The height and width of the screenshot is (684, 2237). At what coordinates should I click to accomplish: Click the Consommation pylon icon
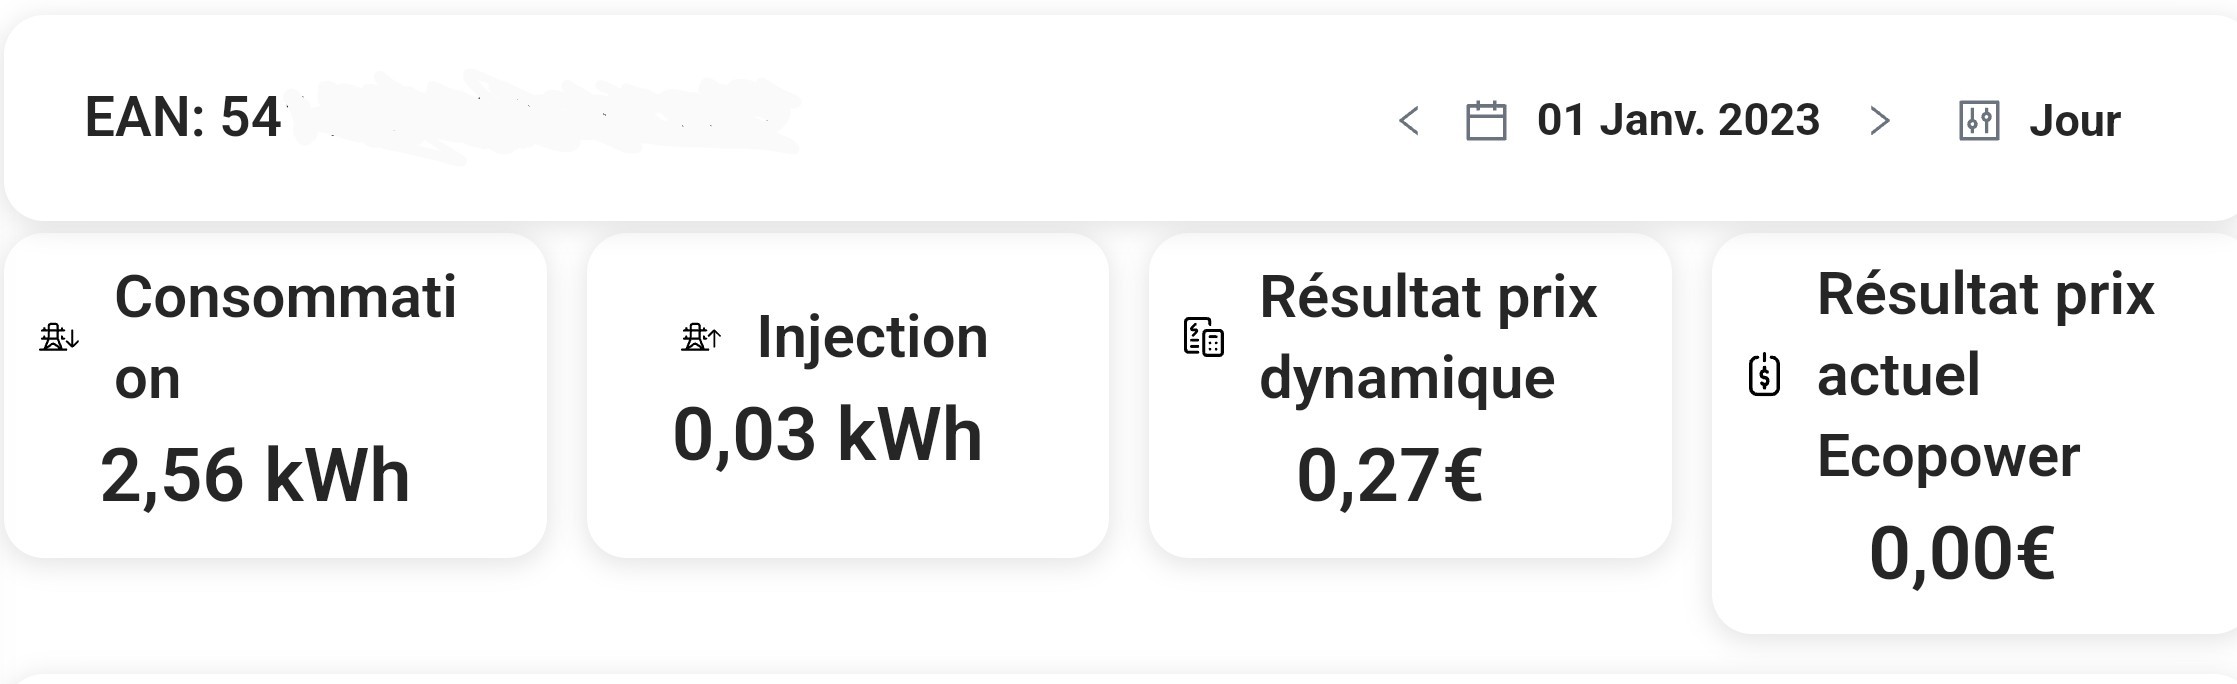coord(59,338)
